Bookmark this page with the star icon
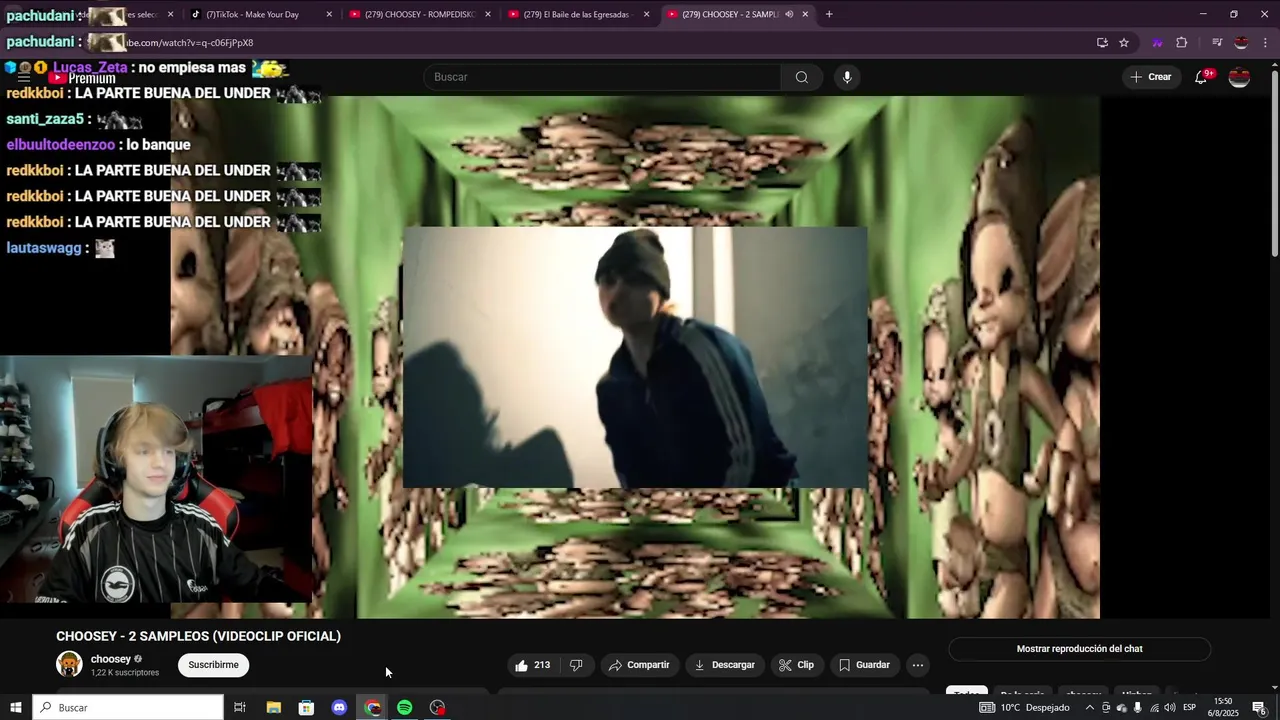The height and width of the screenshot is (720, 1280). 1124,42
